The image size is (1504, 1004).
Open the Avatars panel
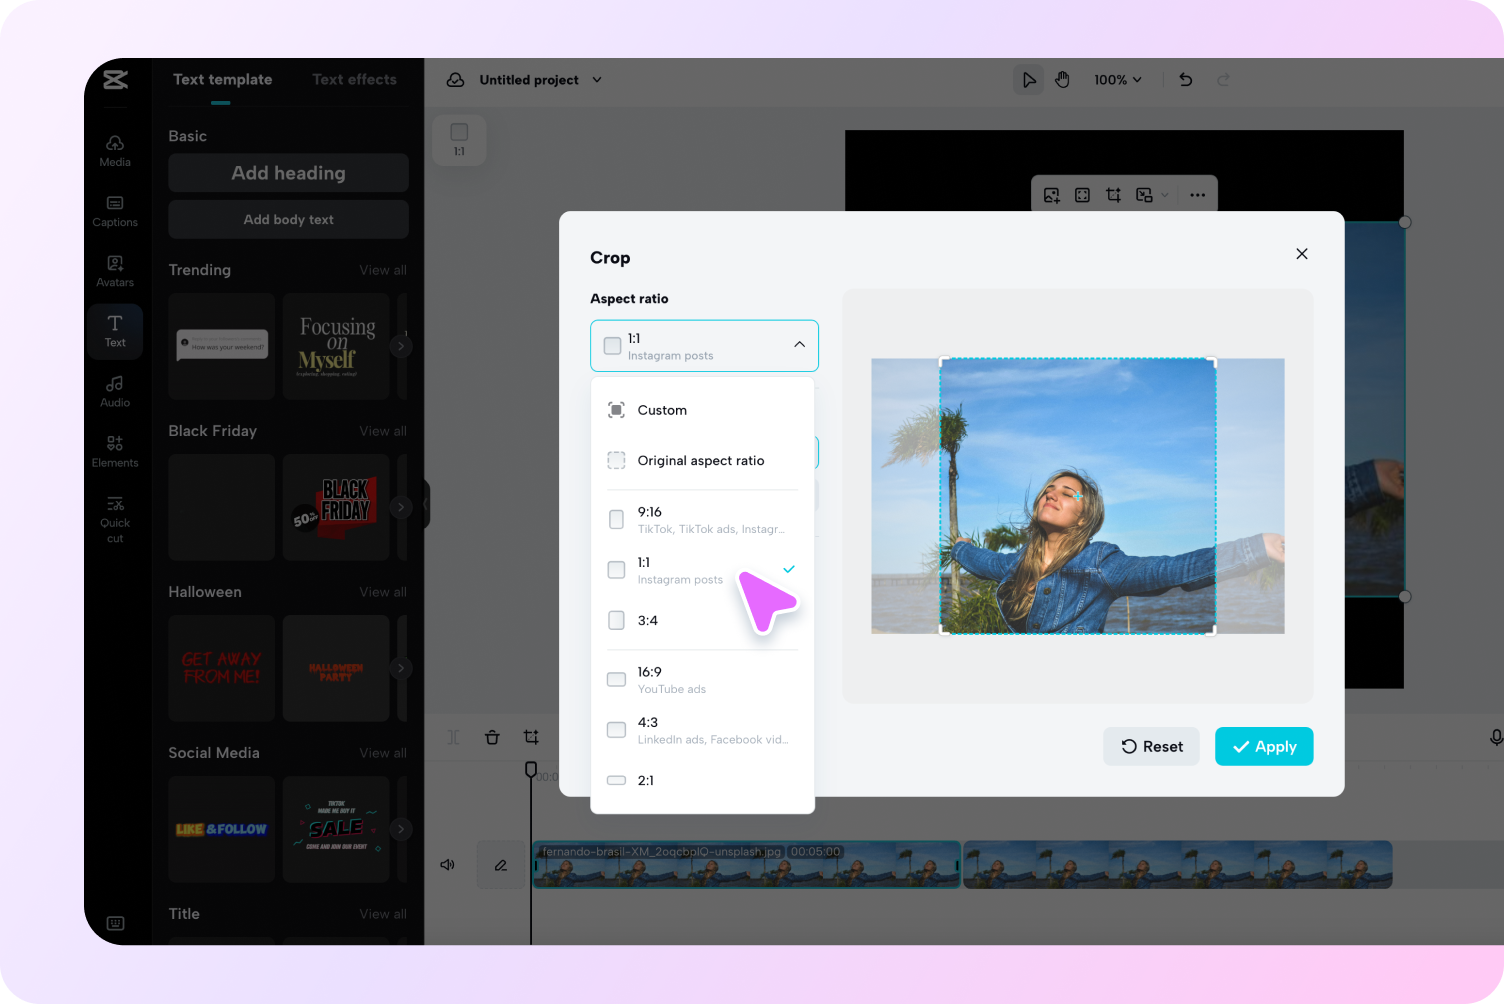pos(115,271)
